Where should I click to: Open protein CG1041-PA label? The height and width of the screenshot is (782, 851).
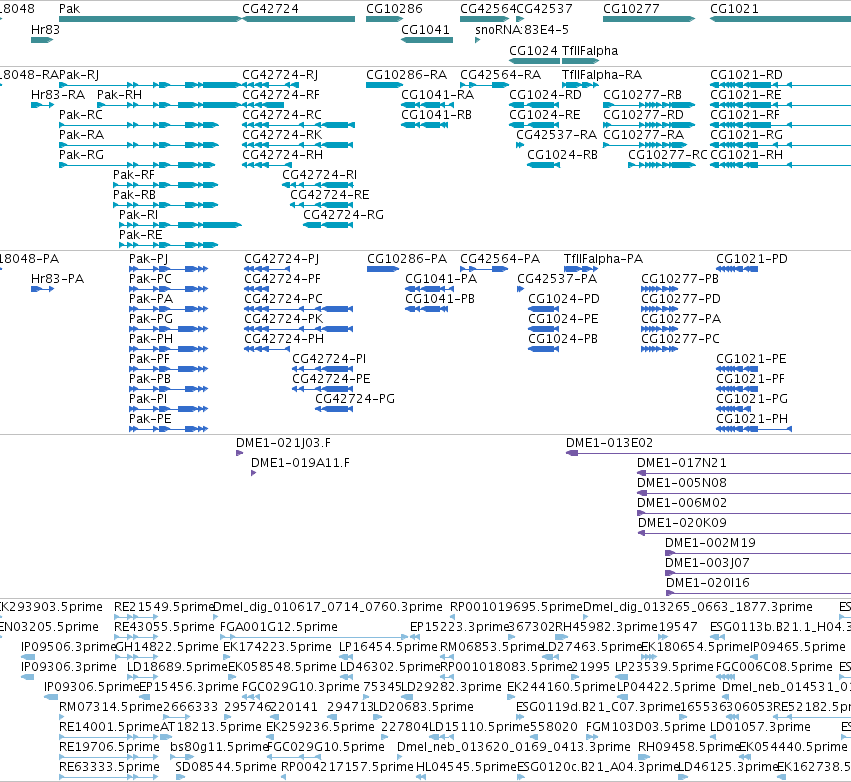coord(441,279)
